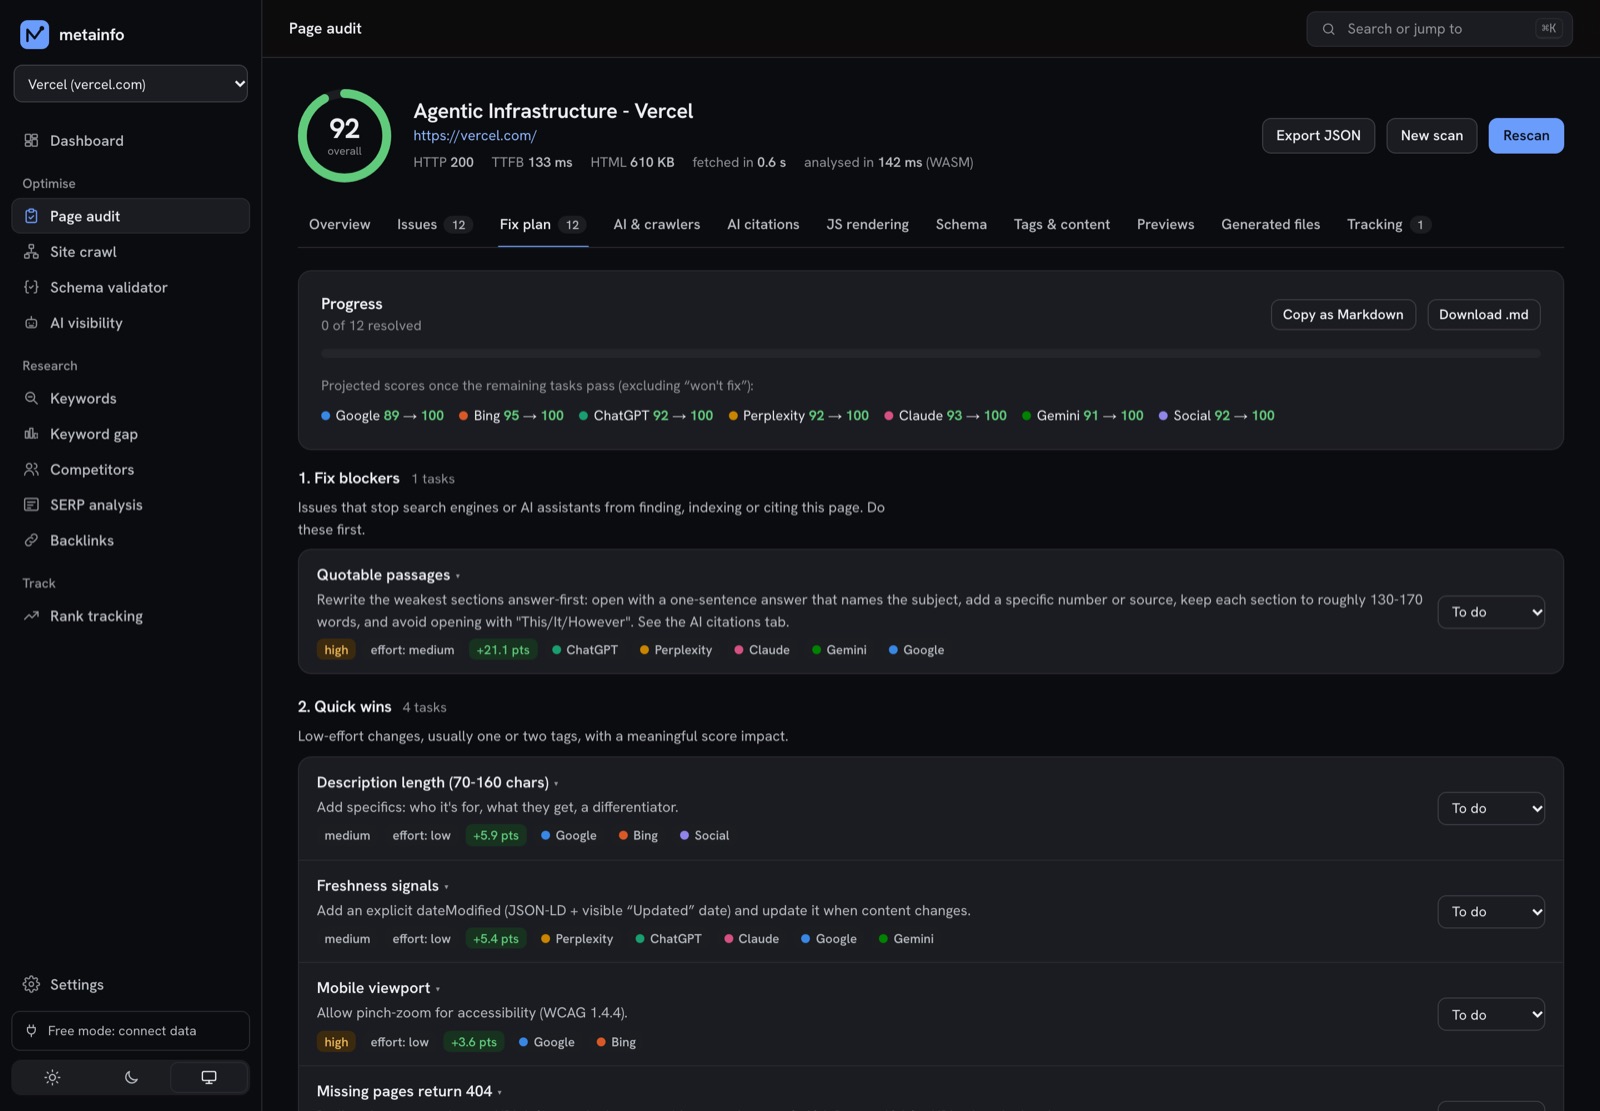The width and height of the screenshot is (1600, 1111).
Task: Click the search magnifier icon in top bar
Action: pyautogui.click(x=1329, y=29)
